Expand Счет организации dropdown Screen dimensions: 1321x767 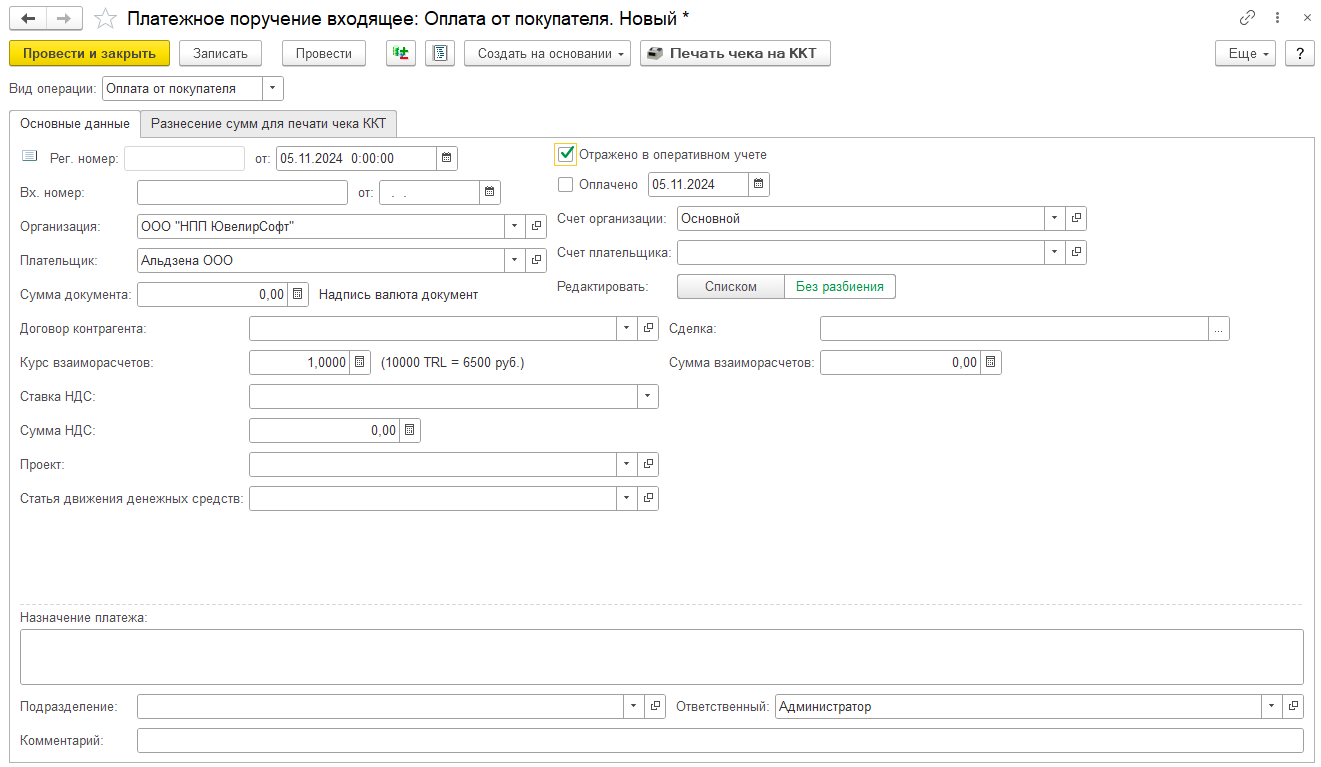click(x=1055, y=218)
